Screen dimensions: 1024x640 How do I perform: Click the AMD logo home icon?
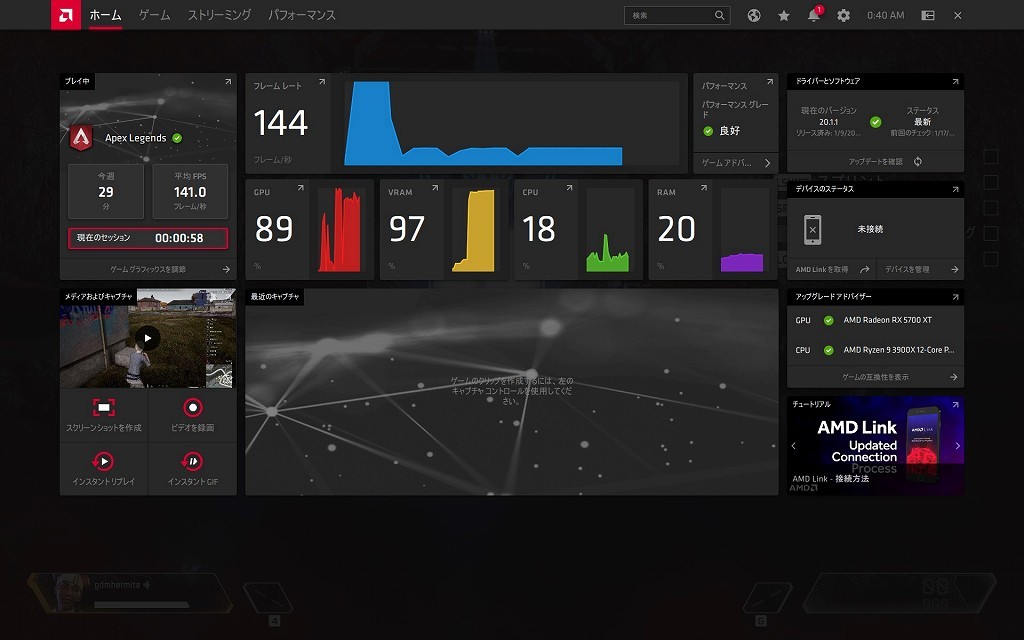pos(66,15)
